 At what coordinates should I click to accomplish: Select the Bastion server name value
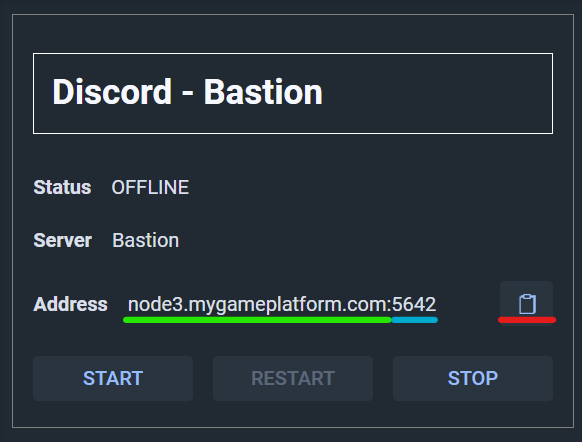146,240
